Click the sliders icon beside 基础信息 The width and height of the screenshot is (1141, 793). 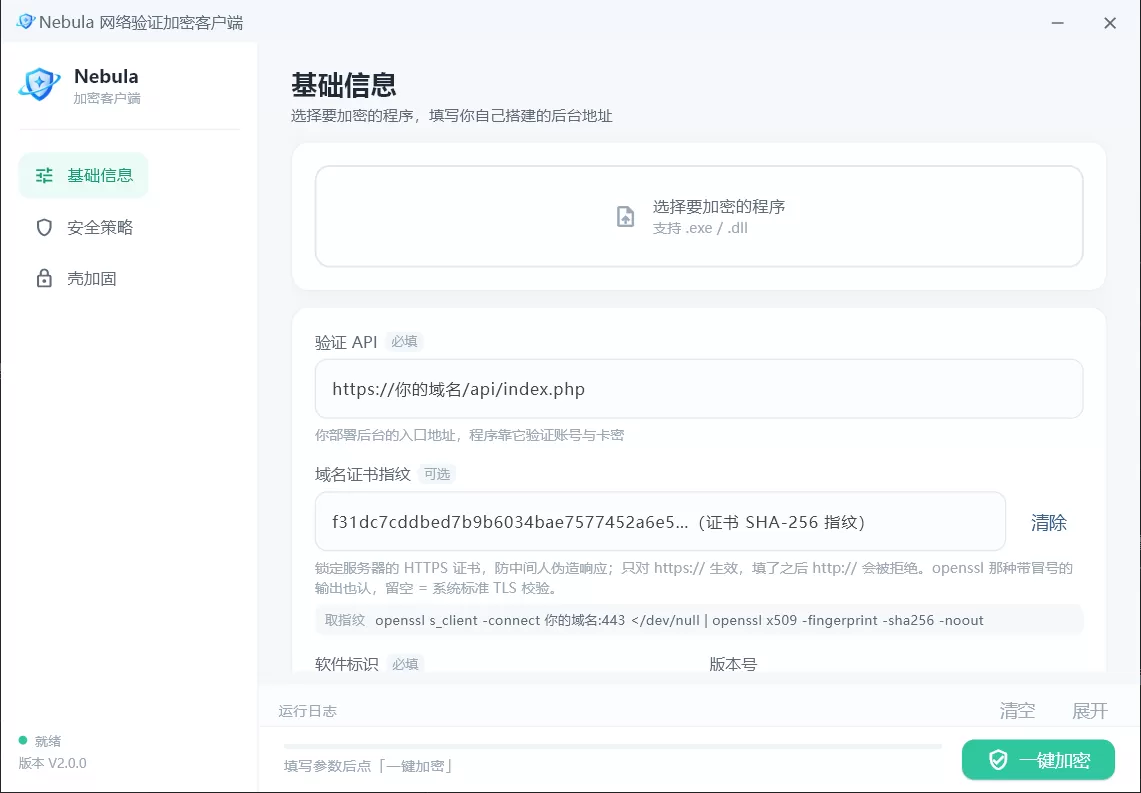click(44, 175)
